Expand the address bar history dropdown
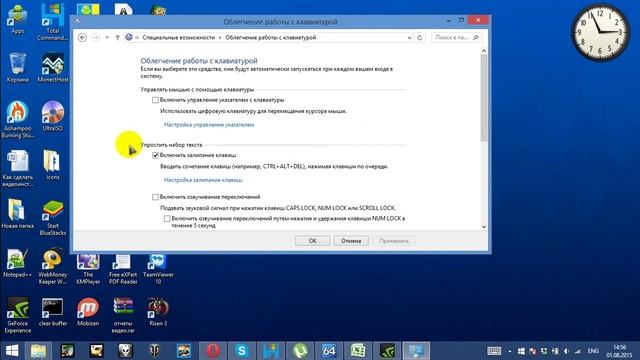Viewport: 640px width, 360px height. click(x=409, y=38)
